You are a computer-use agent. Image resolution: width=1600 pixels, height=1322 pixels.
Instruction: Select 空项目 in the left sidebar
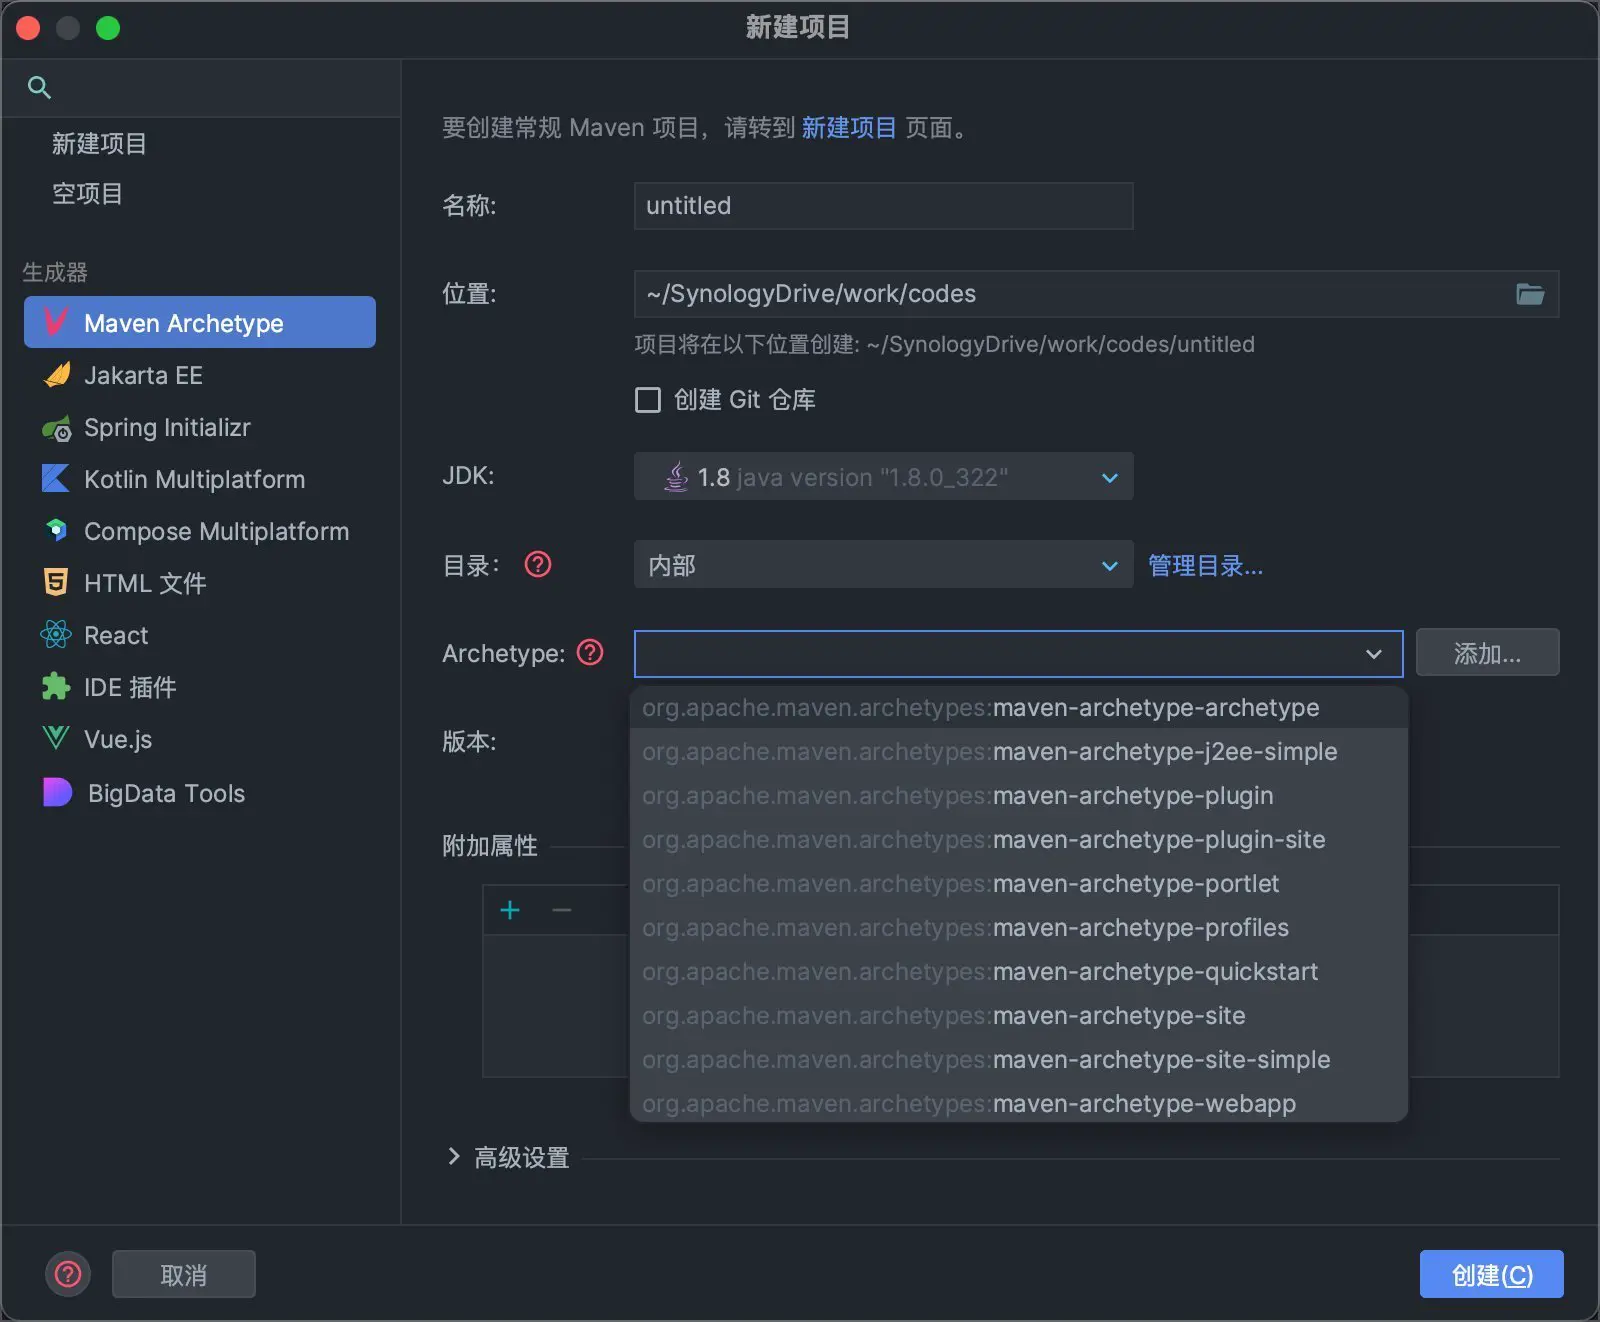[x=88, y=194]
